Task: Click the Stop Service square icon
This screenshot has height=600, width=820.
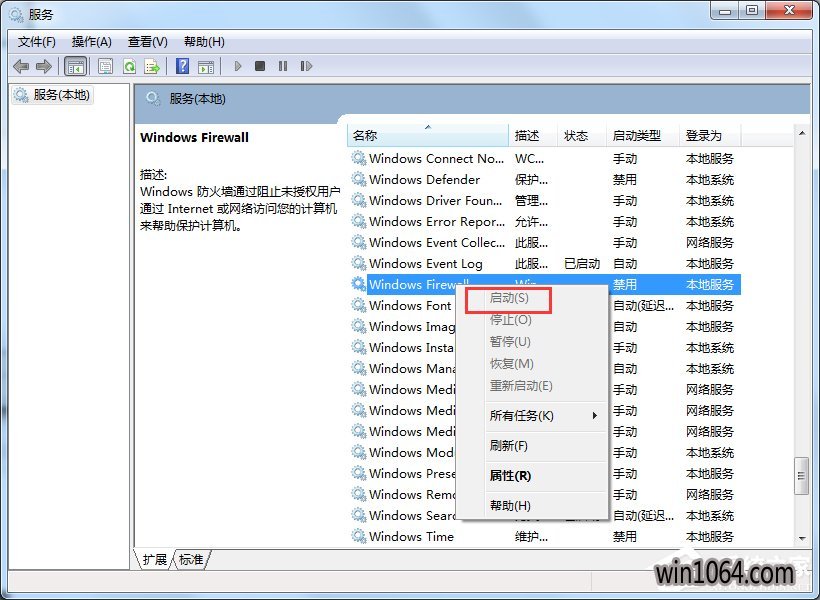Action: (x=260, y=66)
